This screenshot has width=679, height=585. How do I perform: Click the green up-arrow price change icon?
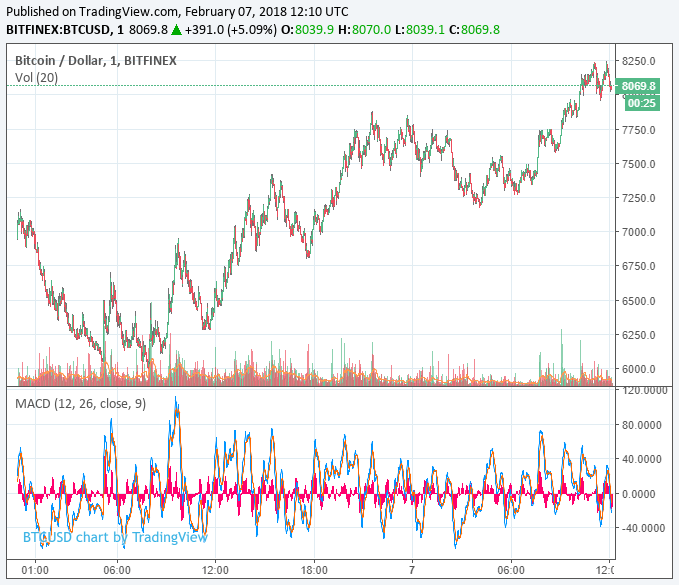pos(177,30)
